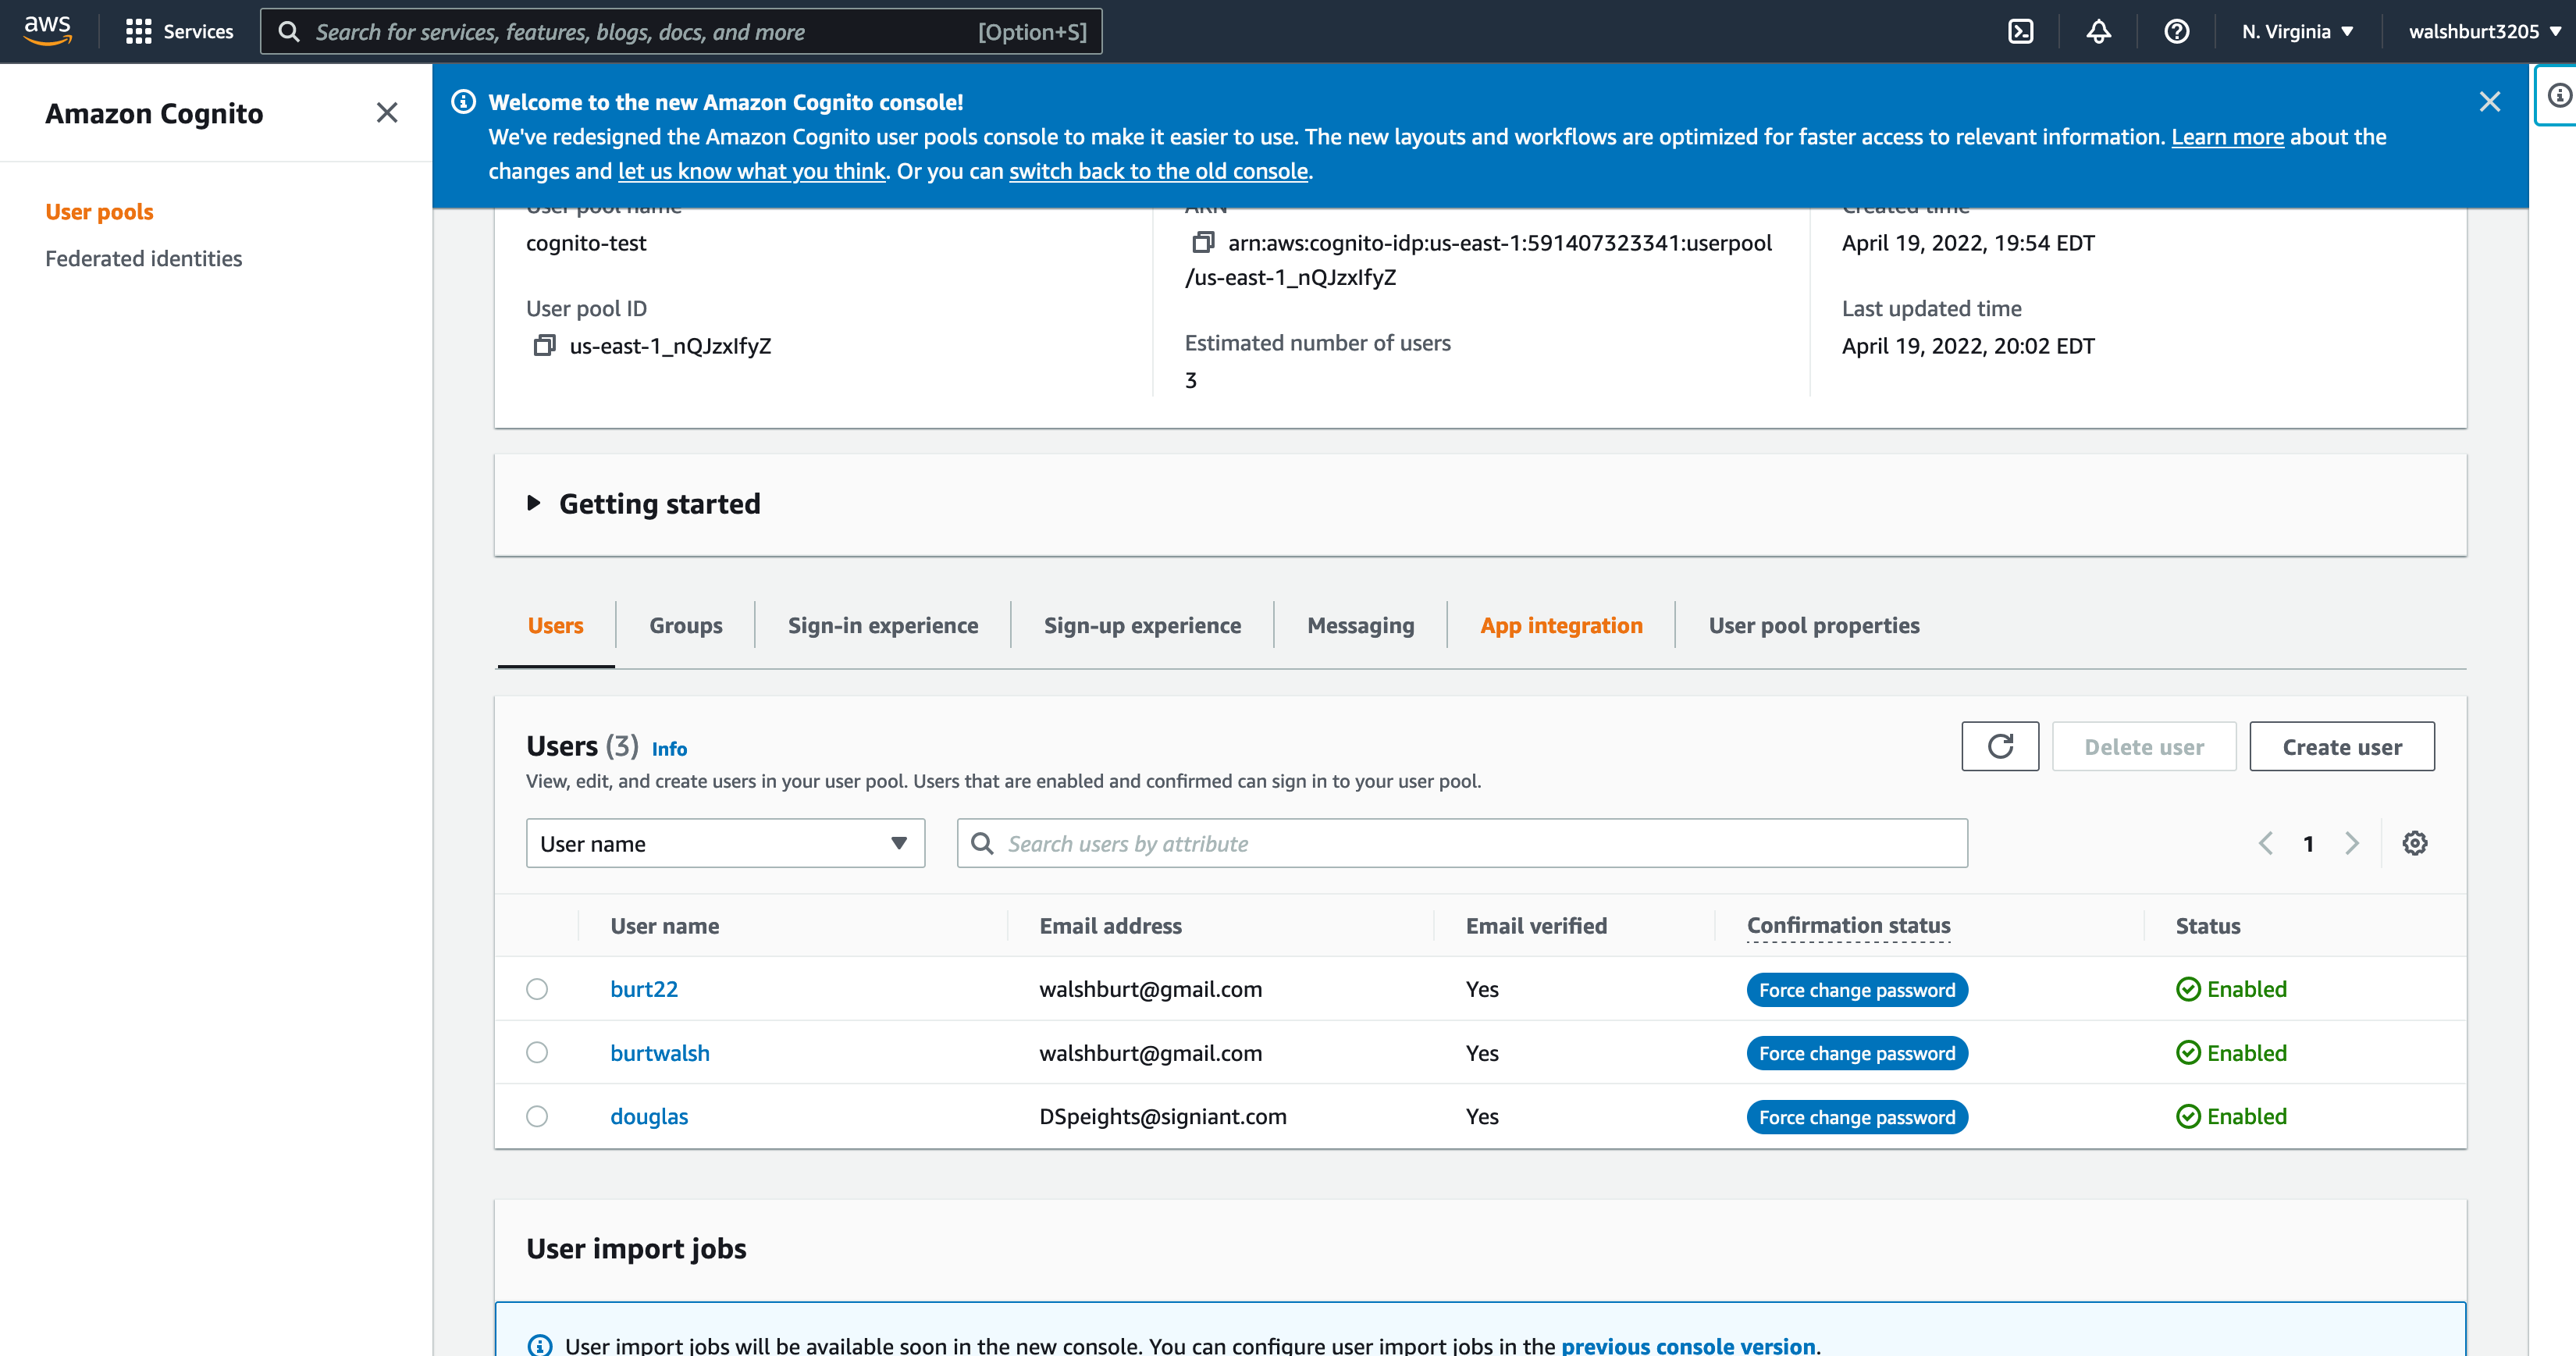Viewport: 2576px width, 1356px height.
Task: Click the Status column header
Action: (x=2207, y=927)
